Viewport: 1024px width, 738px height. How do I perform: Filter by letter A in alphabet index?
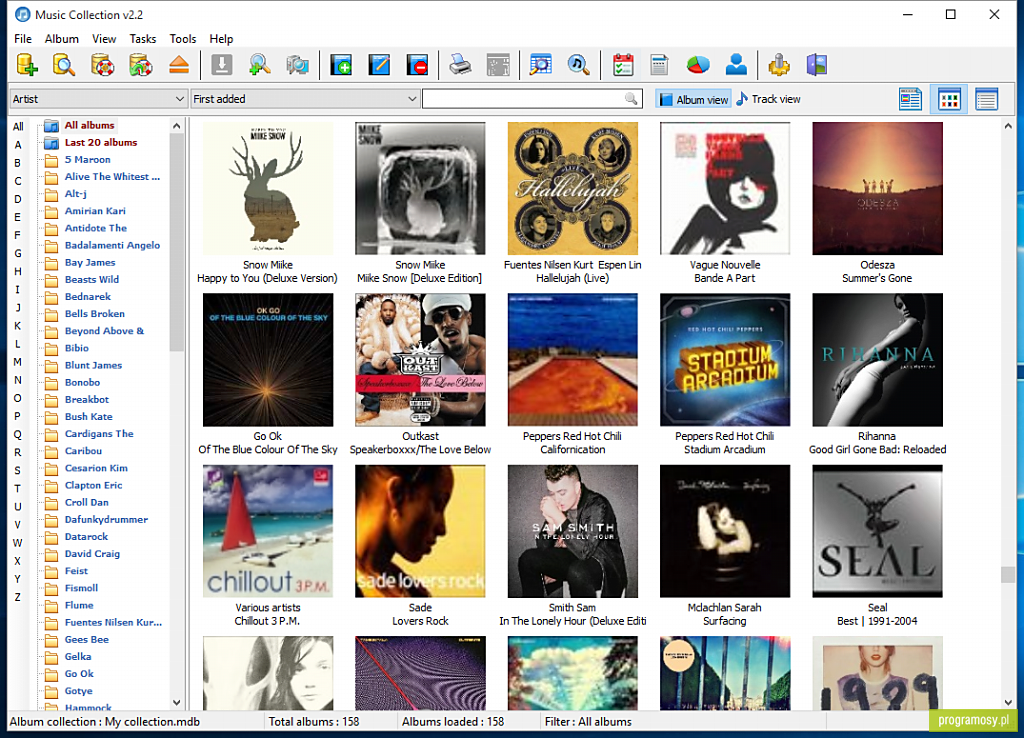18,145
